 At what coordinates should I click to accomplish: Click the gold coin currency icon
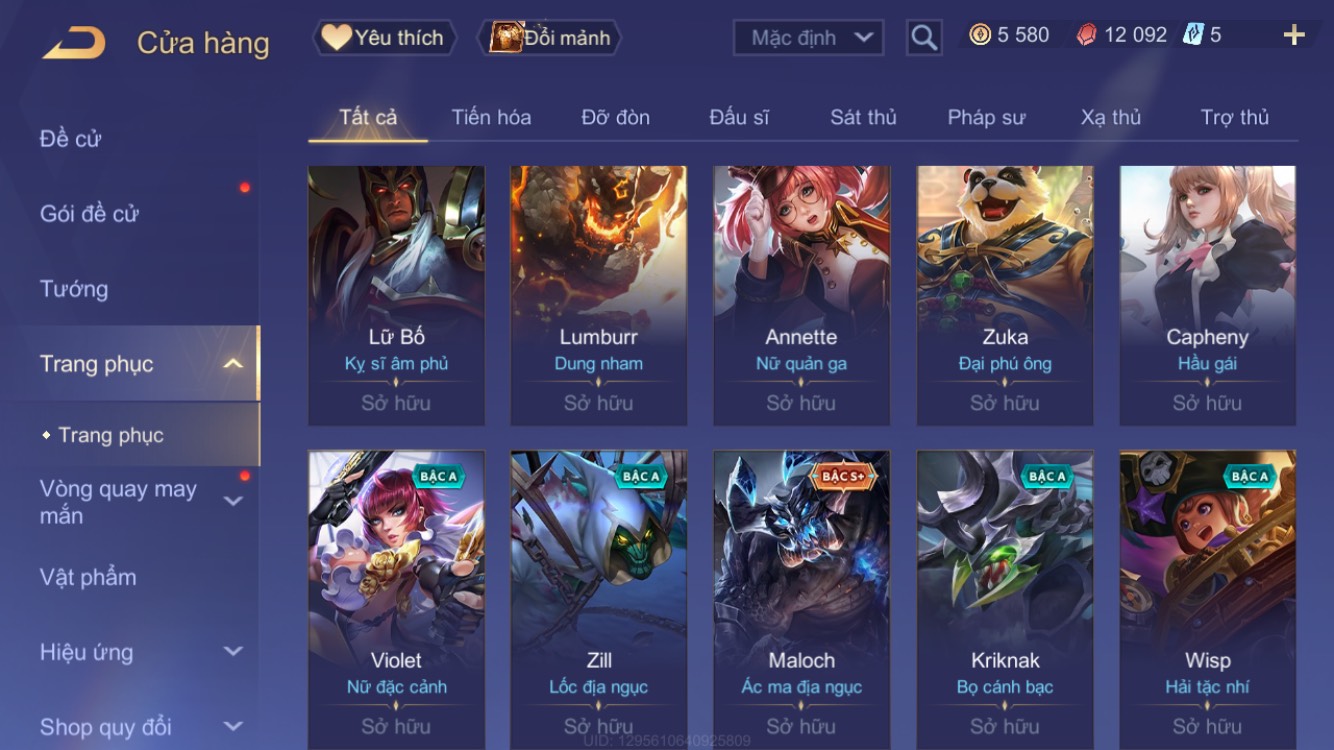click(980, 35)
